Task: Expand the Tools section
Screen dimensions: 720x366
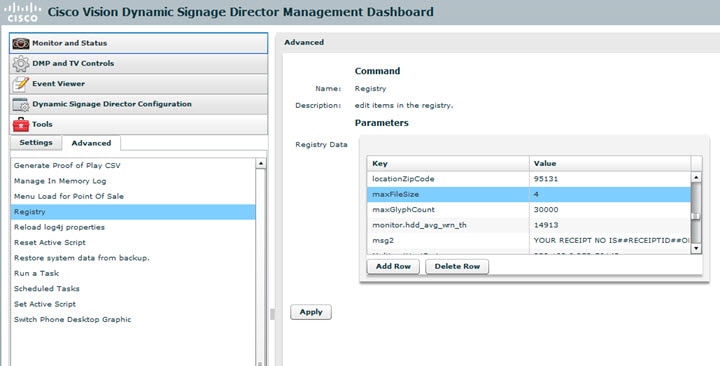Action: pos(138,124)
